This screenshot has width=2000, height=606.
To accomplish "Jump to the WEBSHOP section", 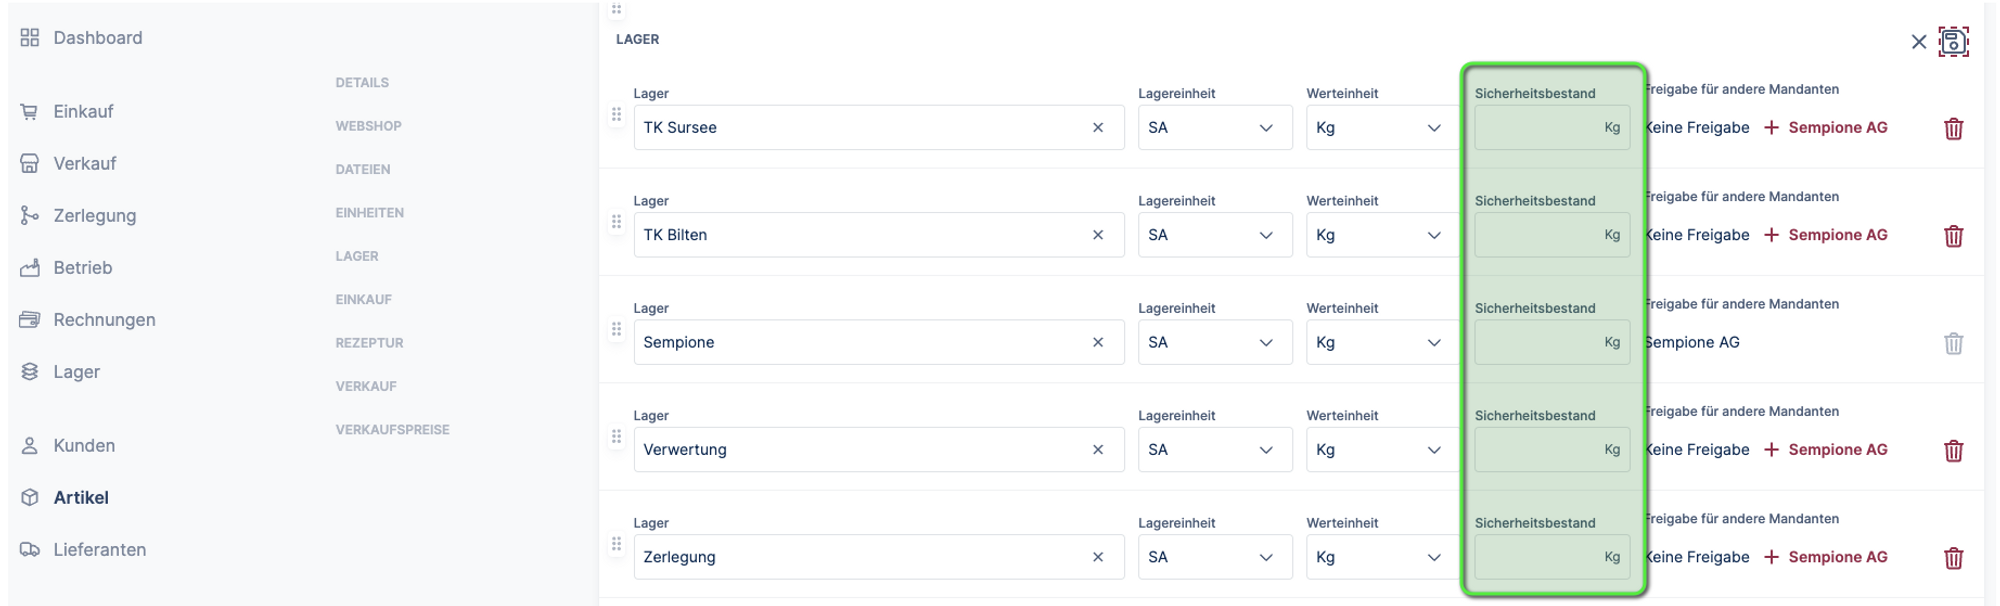I will 368,126.
